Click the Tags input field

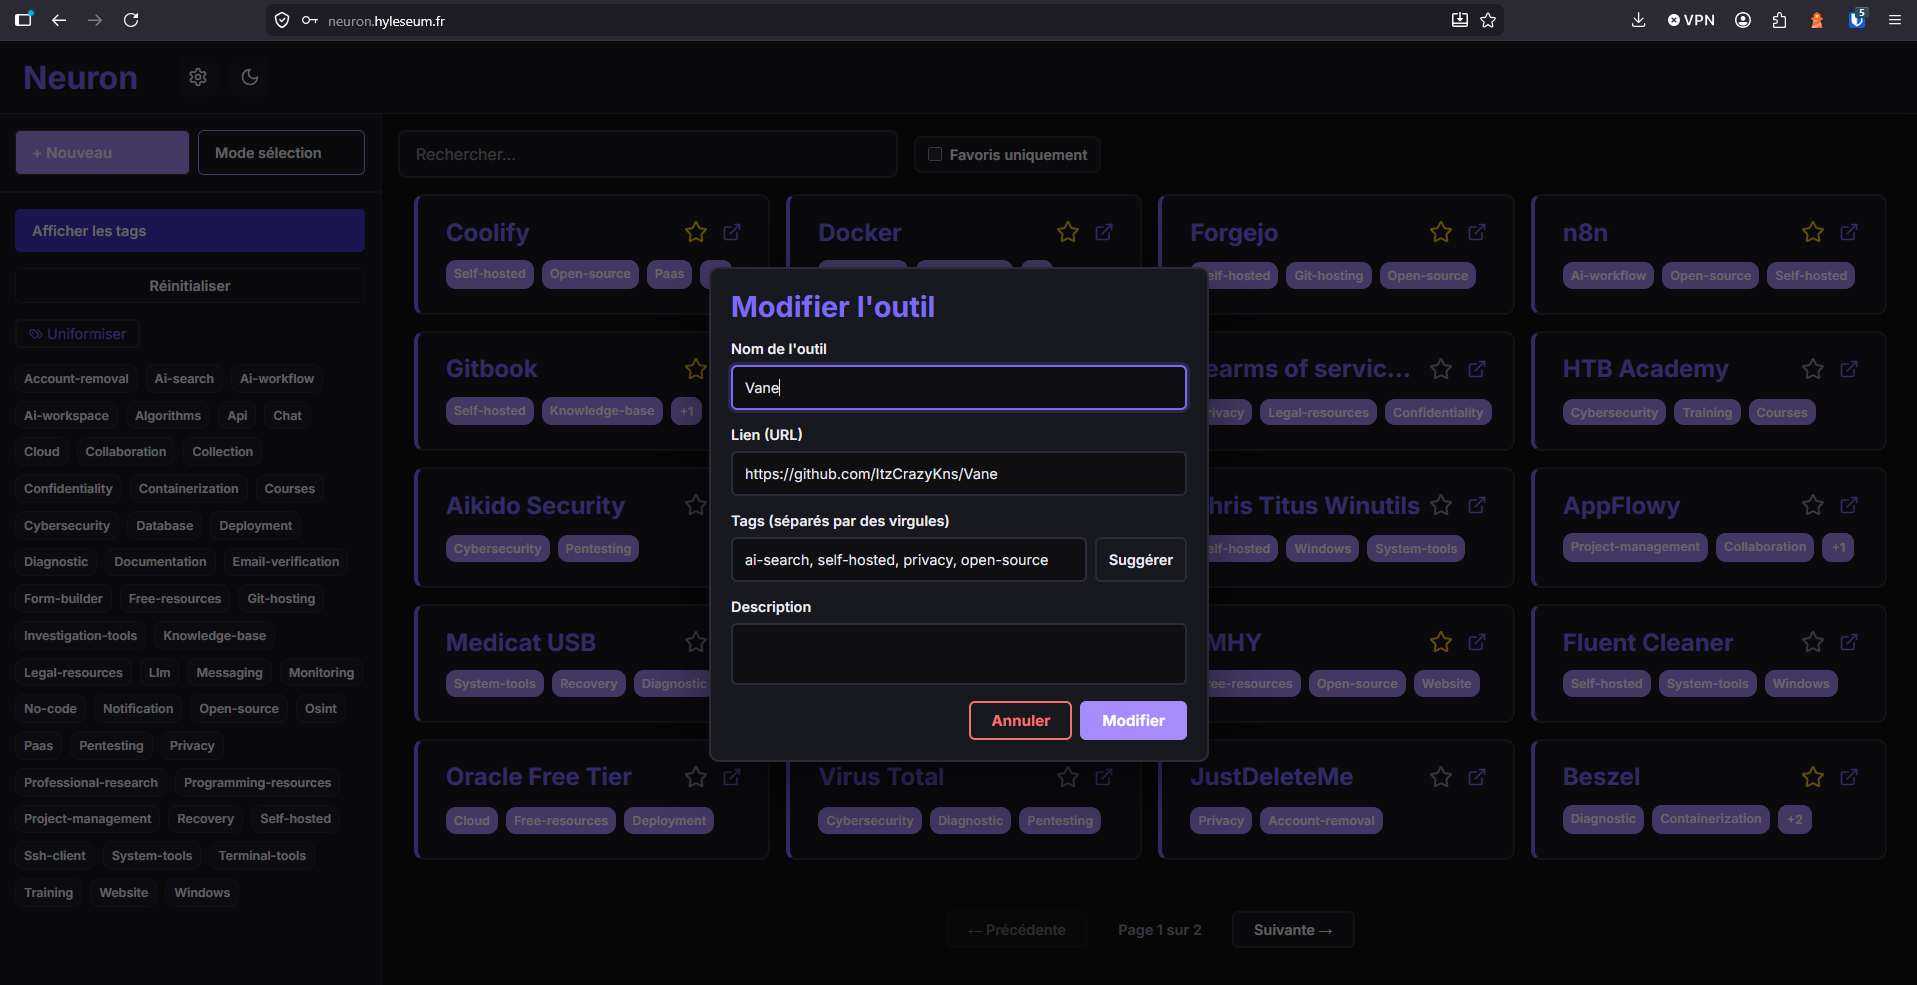tap(908, 560)
